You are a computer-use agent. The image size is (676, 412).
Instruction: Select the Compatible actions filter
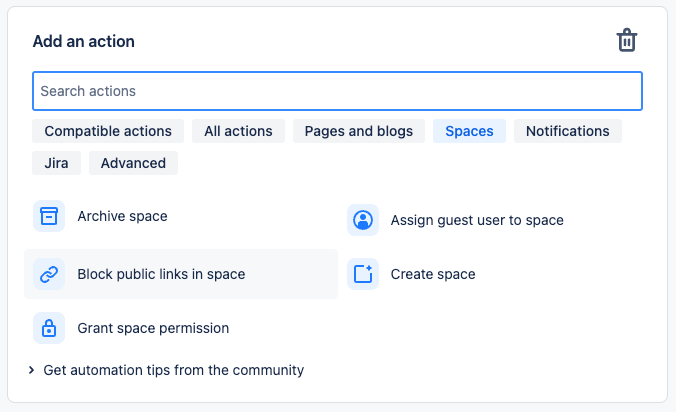point(108,131)
